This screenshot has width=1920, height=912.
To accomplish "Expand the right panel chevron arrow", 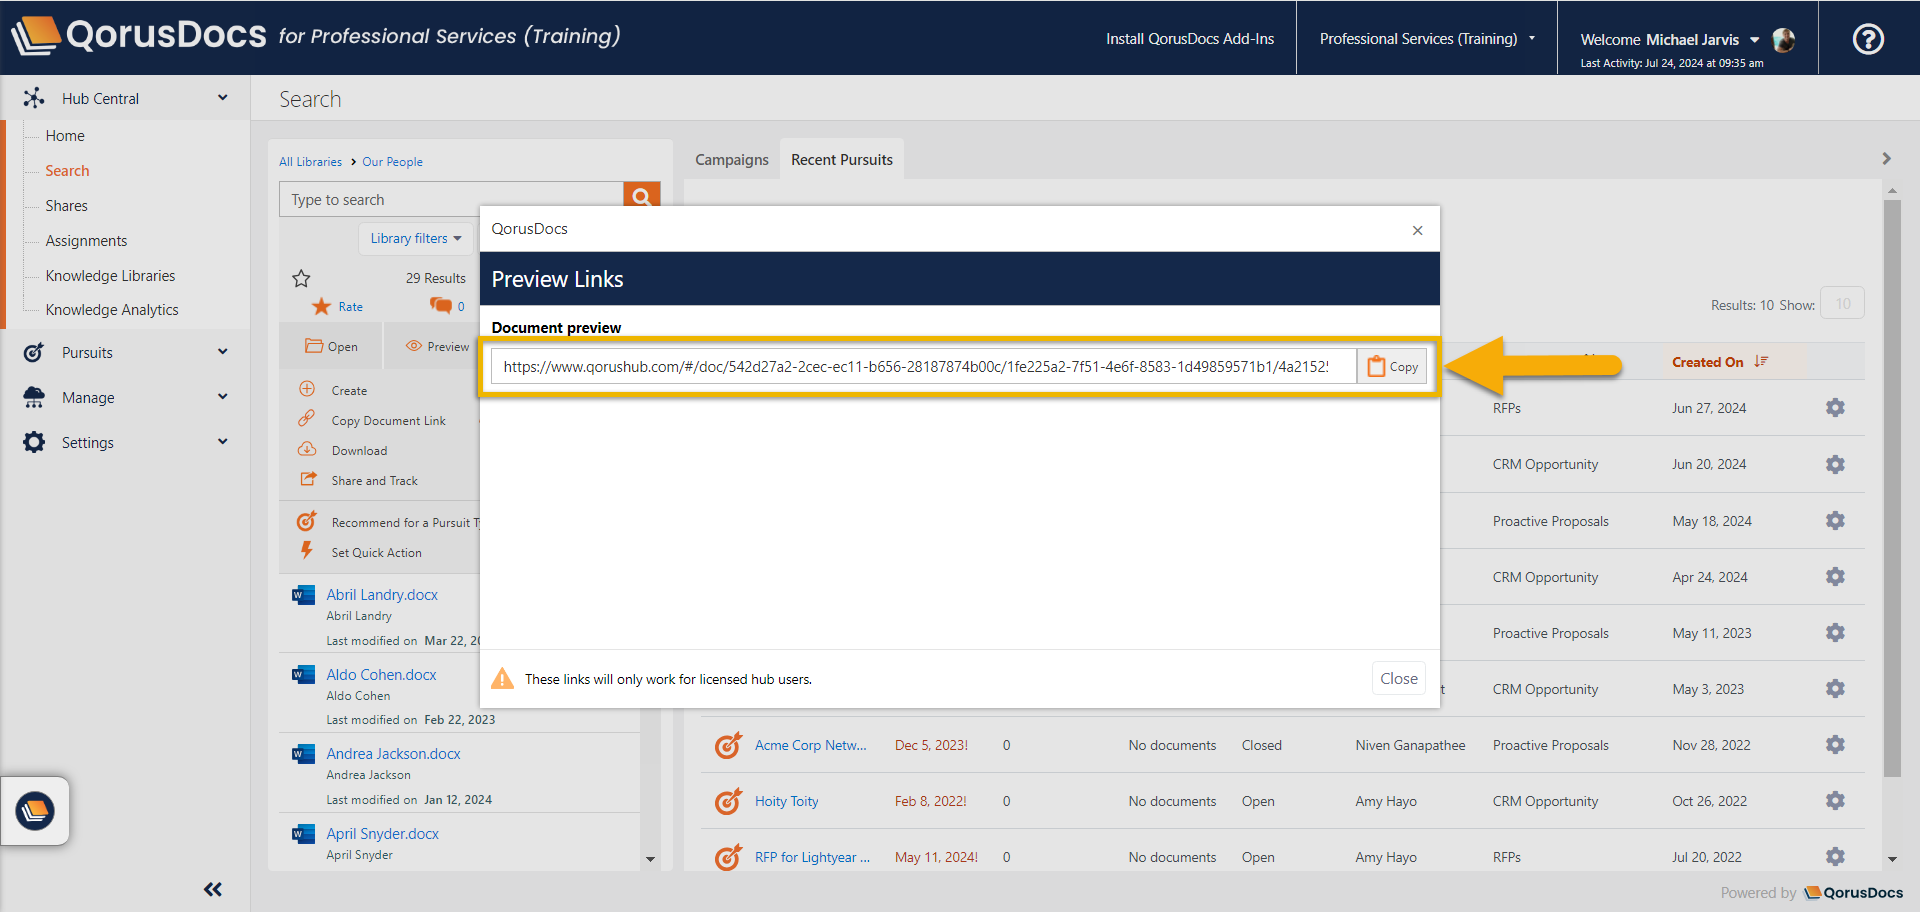I will (1886, 159).
